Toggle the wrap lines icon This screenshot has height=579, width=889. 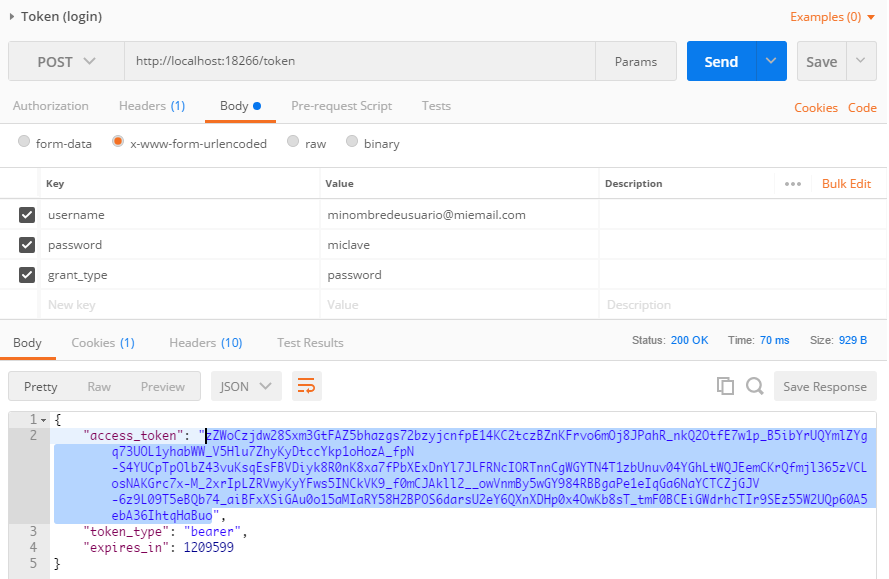click(306, 386)
